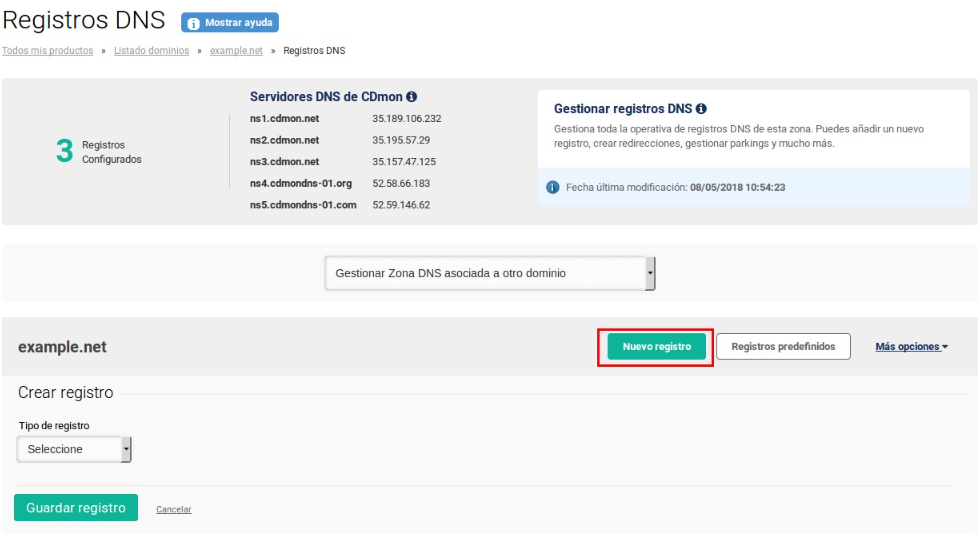
Task: Go to Todos mis productos breadcrumb
Action: click(x=47, y=50)
